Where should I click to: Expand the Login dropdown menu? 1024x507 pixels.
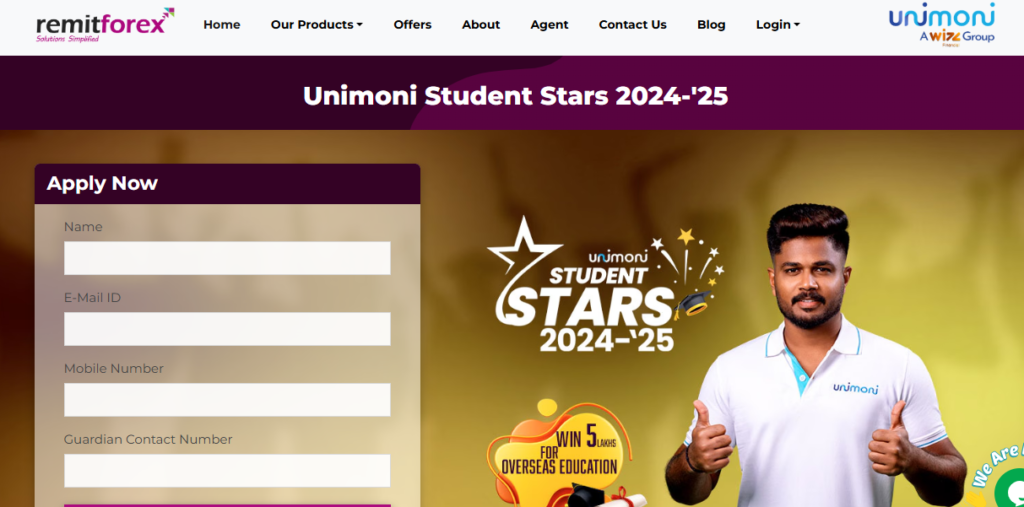(x=778, y=25)
